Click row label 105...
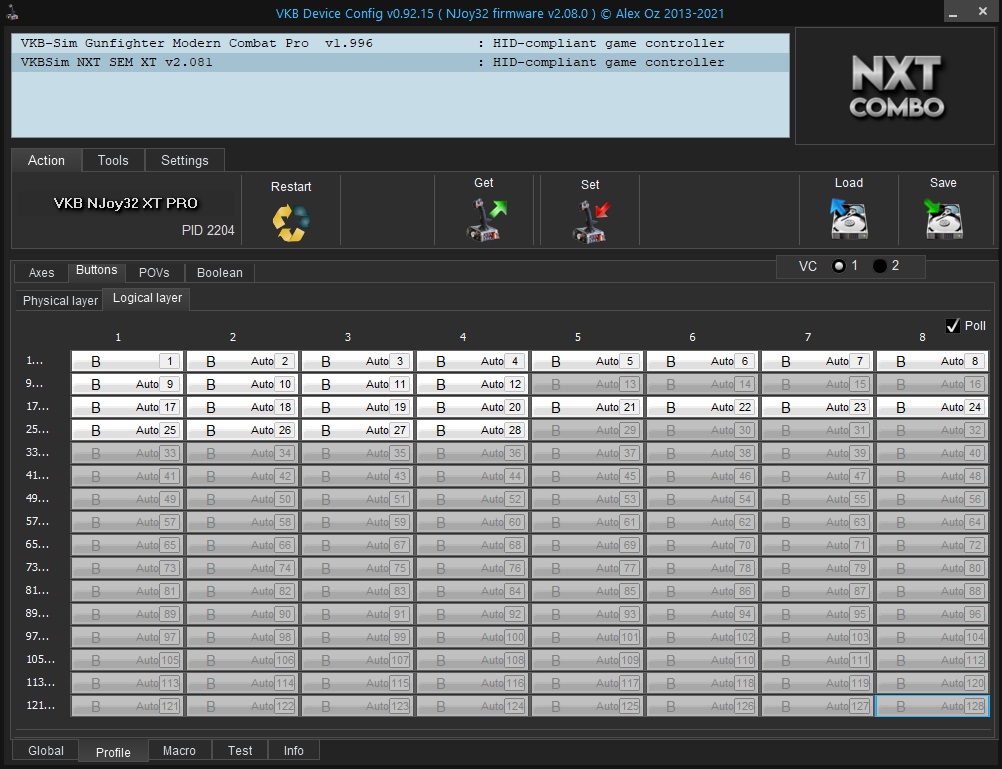Viewport: 1002px width, 769px height. [x=40, y=660]
